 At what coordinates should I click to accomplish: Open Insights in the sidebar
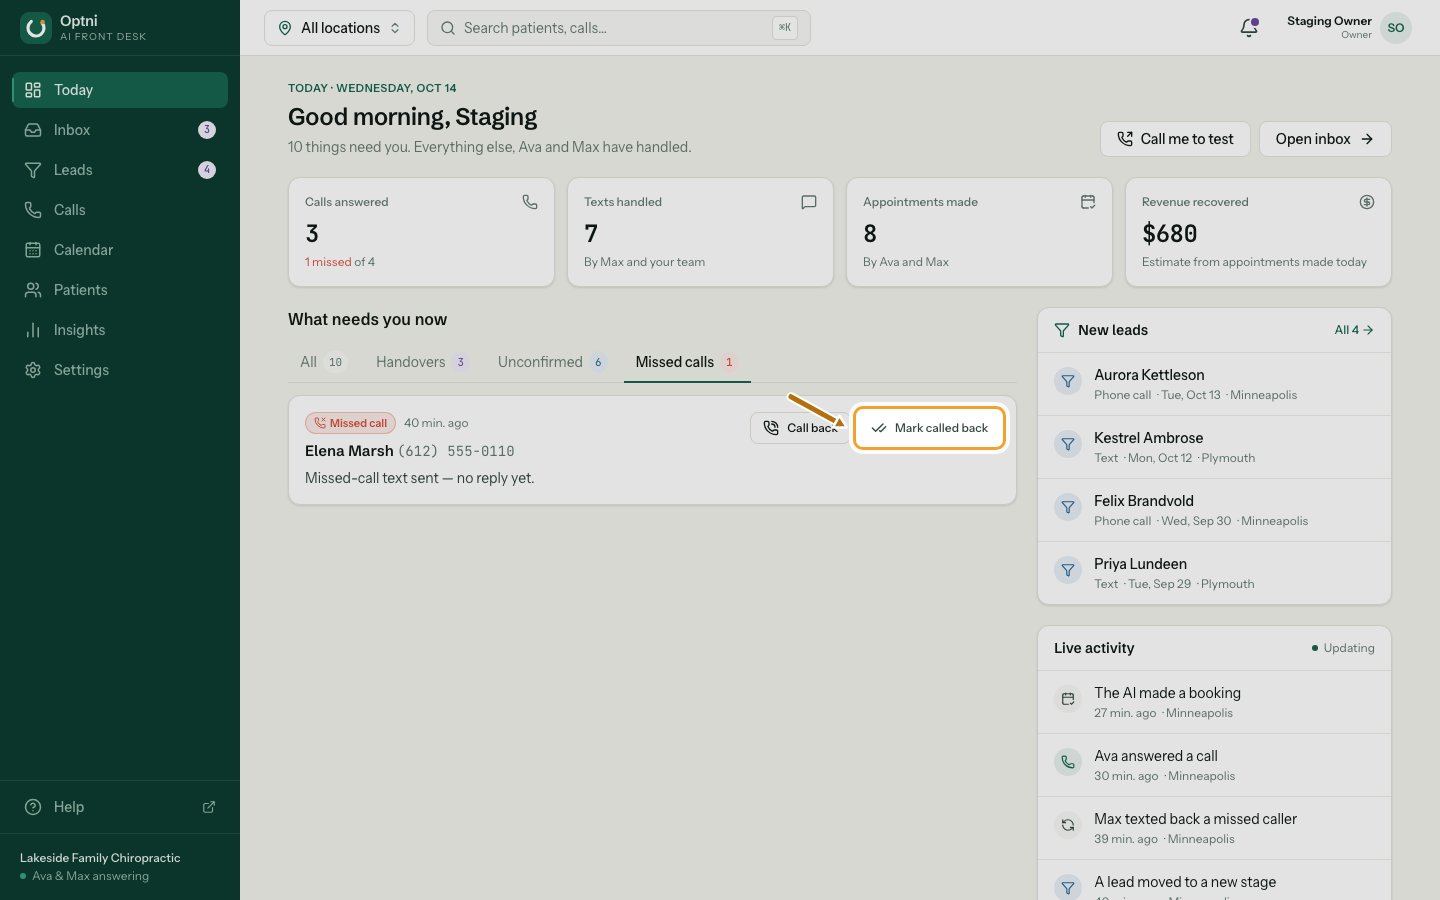pos(120,330)
